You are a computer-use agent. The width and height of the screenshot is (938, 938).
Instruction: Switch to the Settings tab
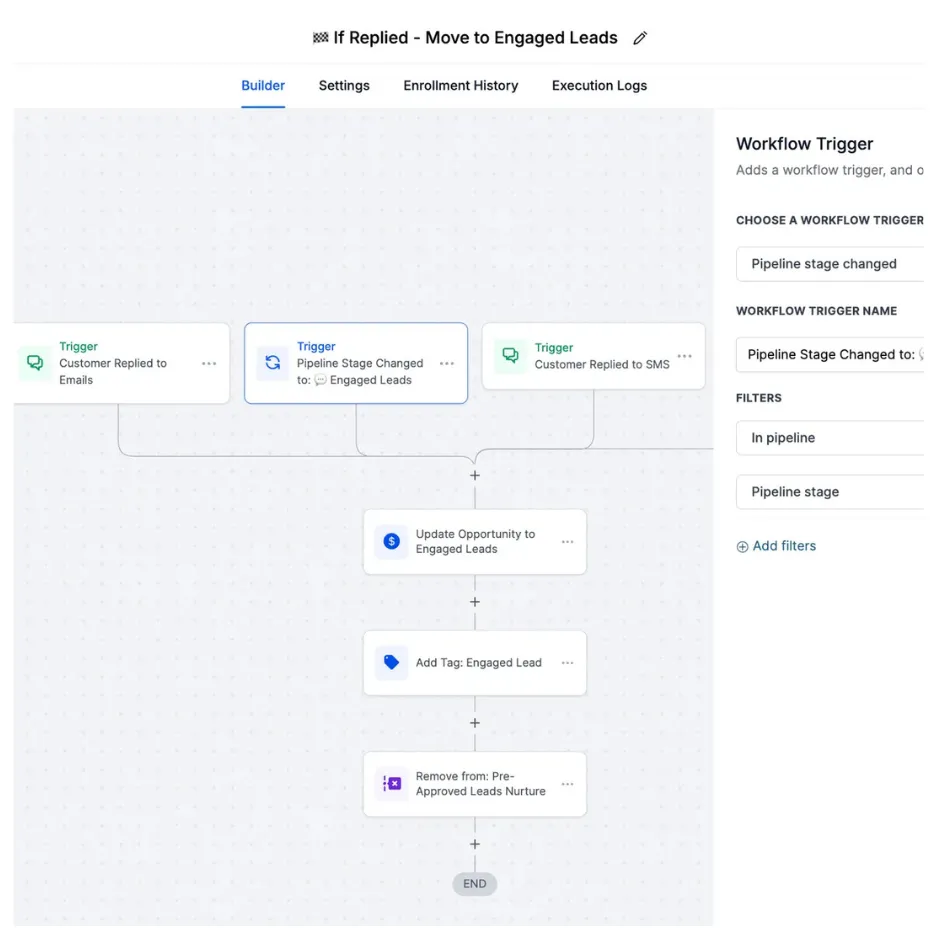(x=344, y=86)
